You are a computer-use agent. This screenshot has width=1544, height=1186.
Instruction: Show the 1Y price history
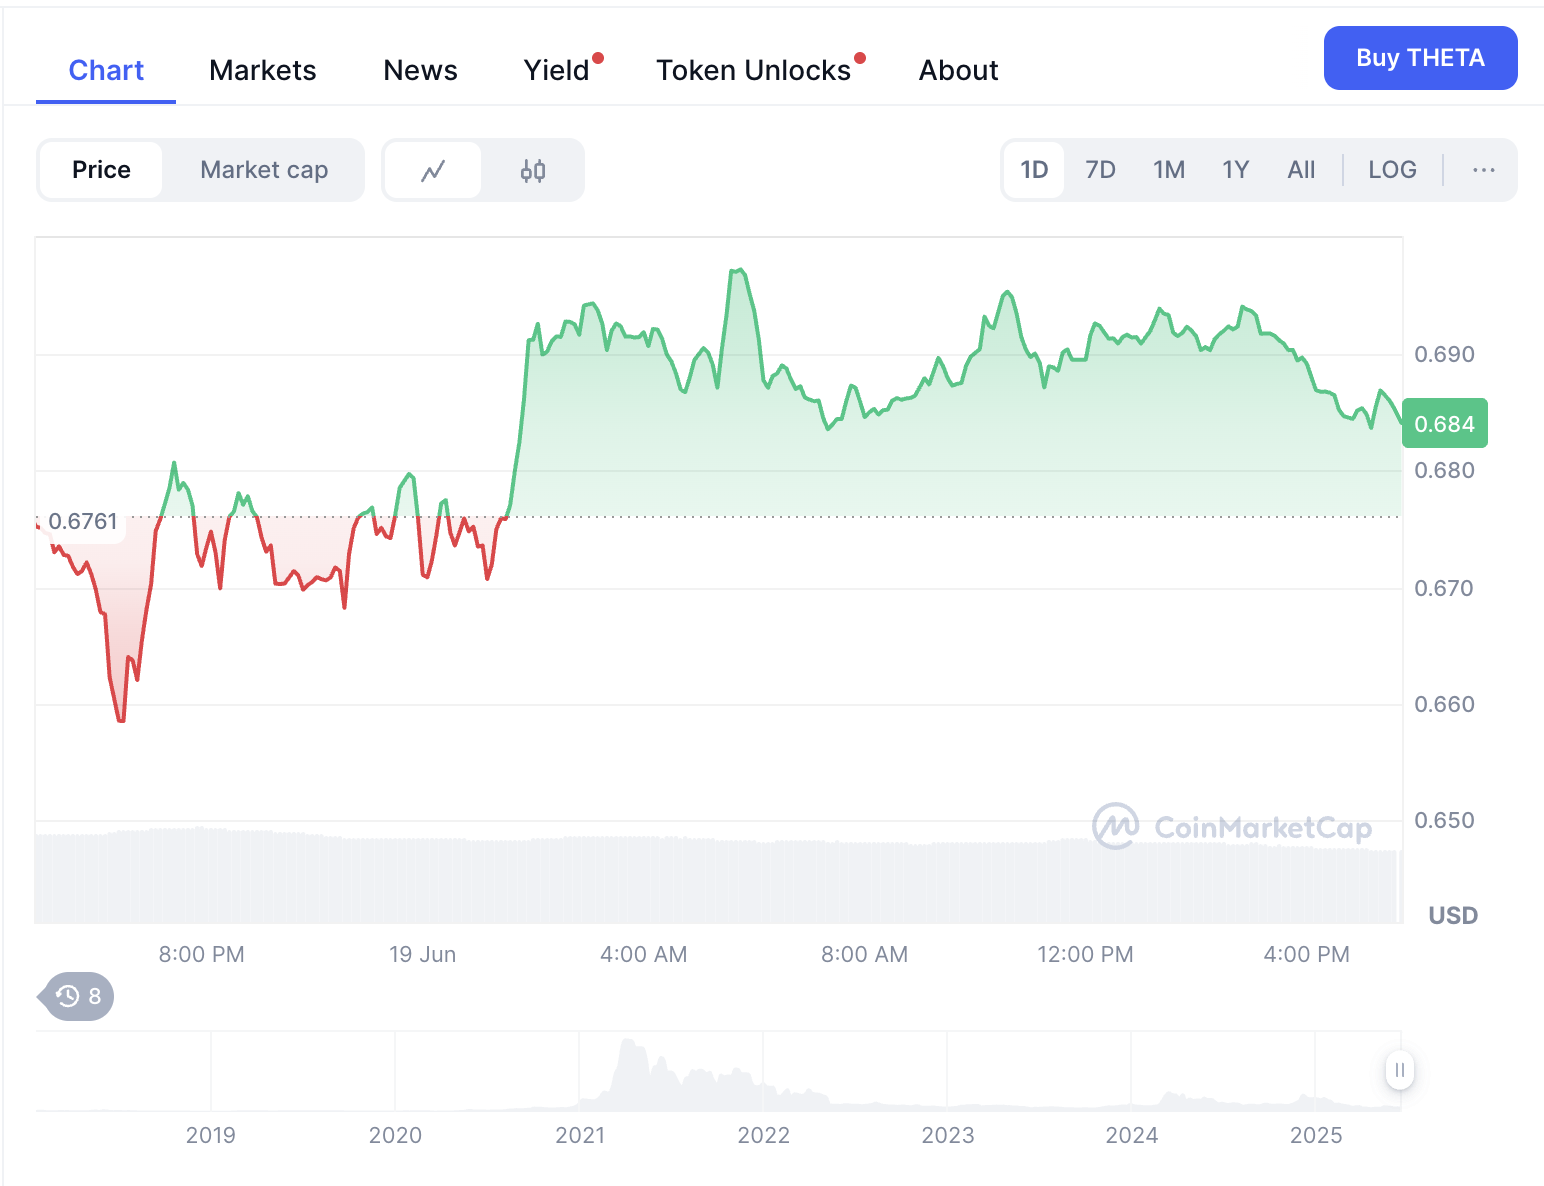click(1235, 170)
